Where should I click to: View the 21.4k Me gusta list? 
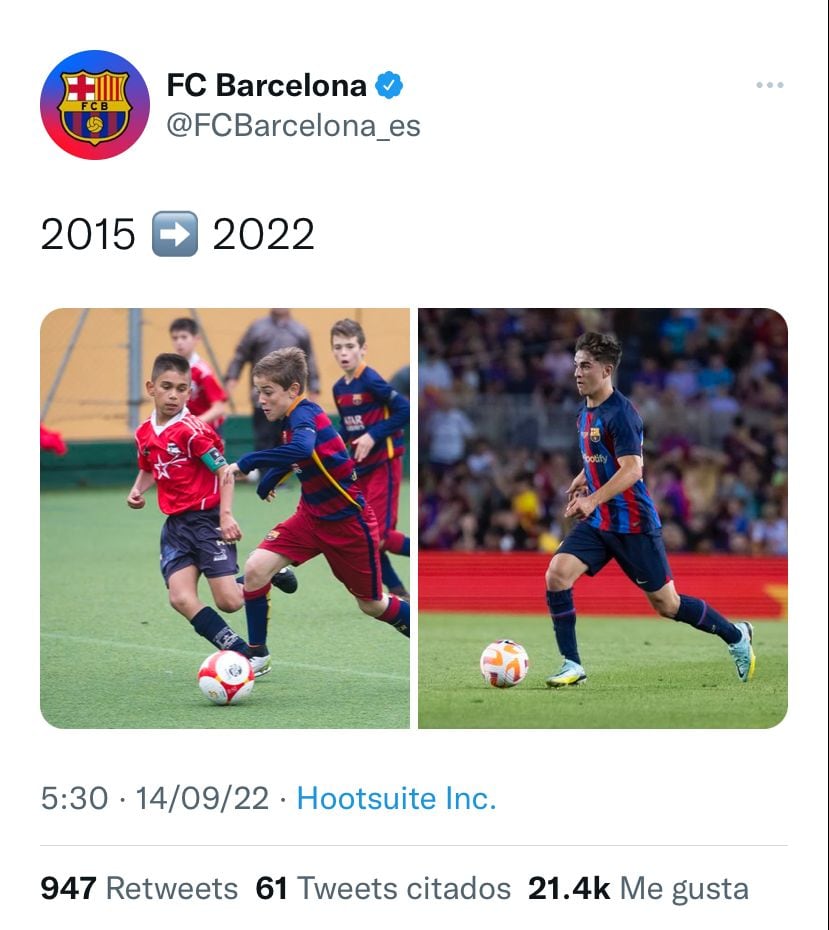pyautogui.click(x=638, y=888)
